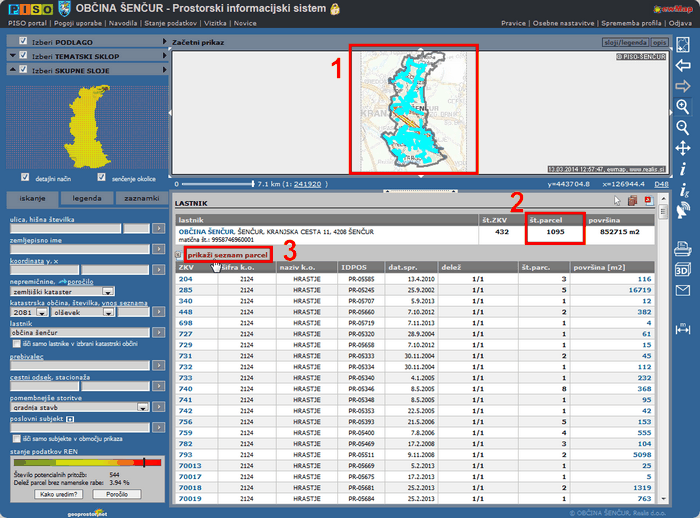This screenshot has width=700, height=518.
Task: Activate the pan map tool
Action: [x=683, y=148]
